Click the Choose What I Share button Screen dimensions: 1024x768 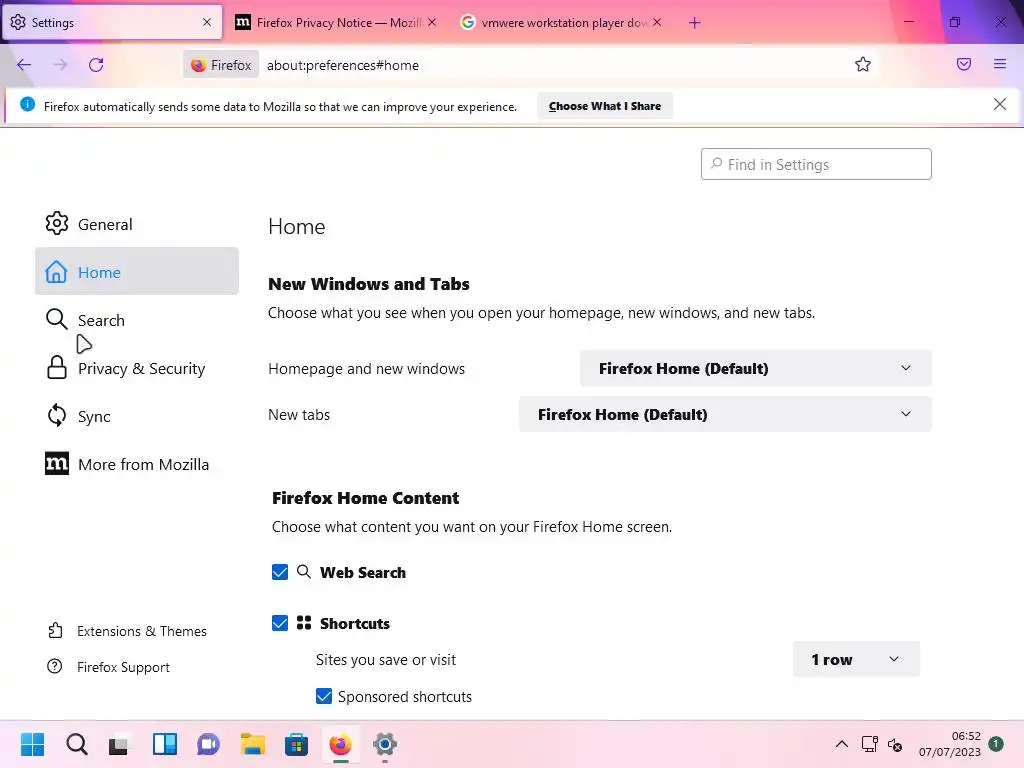[605, 106]
